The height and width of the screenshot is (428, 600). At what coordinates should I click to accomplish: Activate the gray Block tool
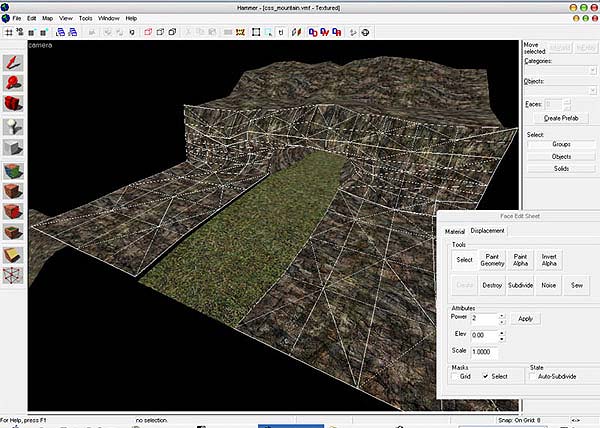click(14, 148)
